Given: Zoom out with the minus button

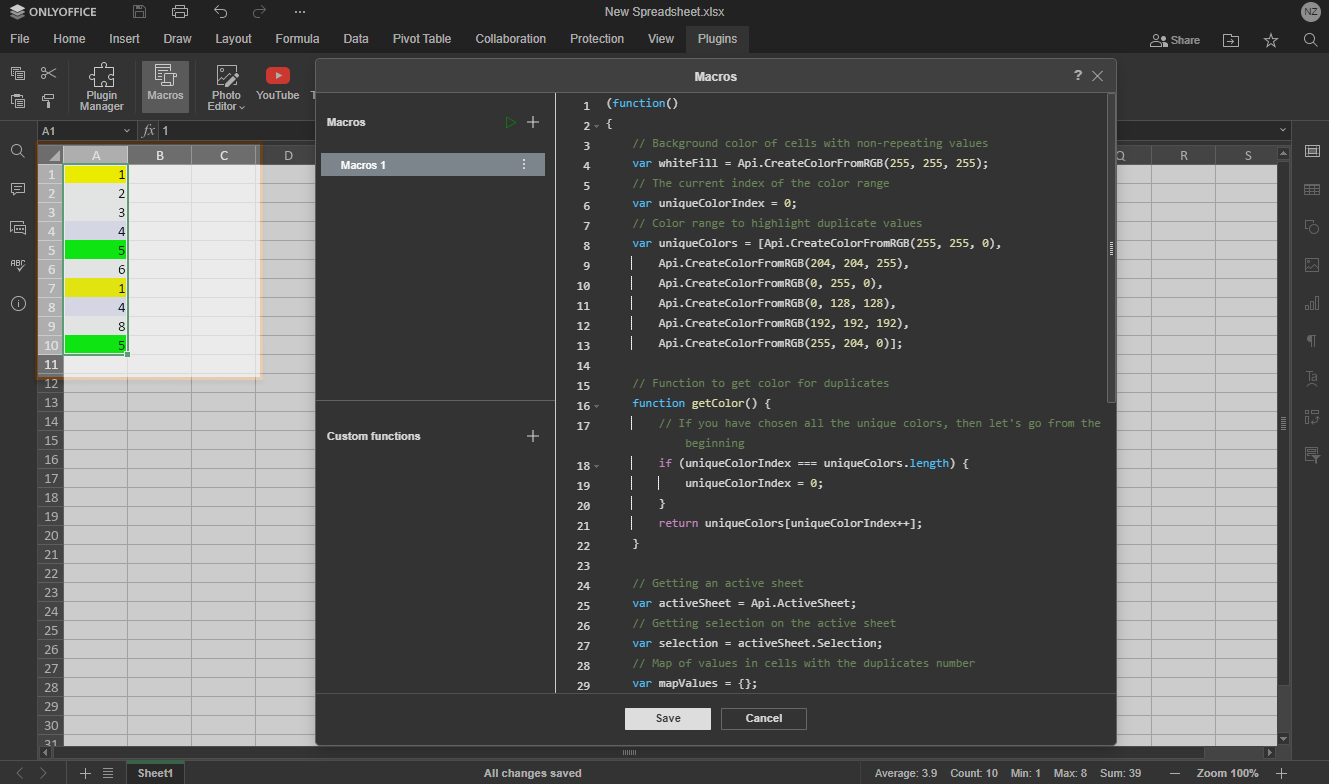Looking at the screenshot, I should click(x=1175, y=773).
